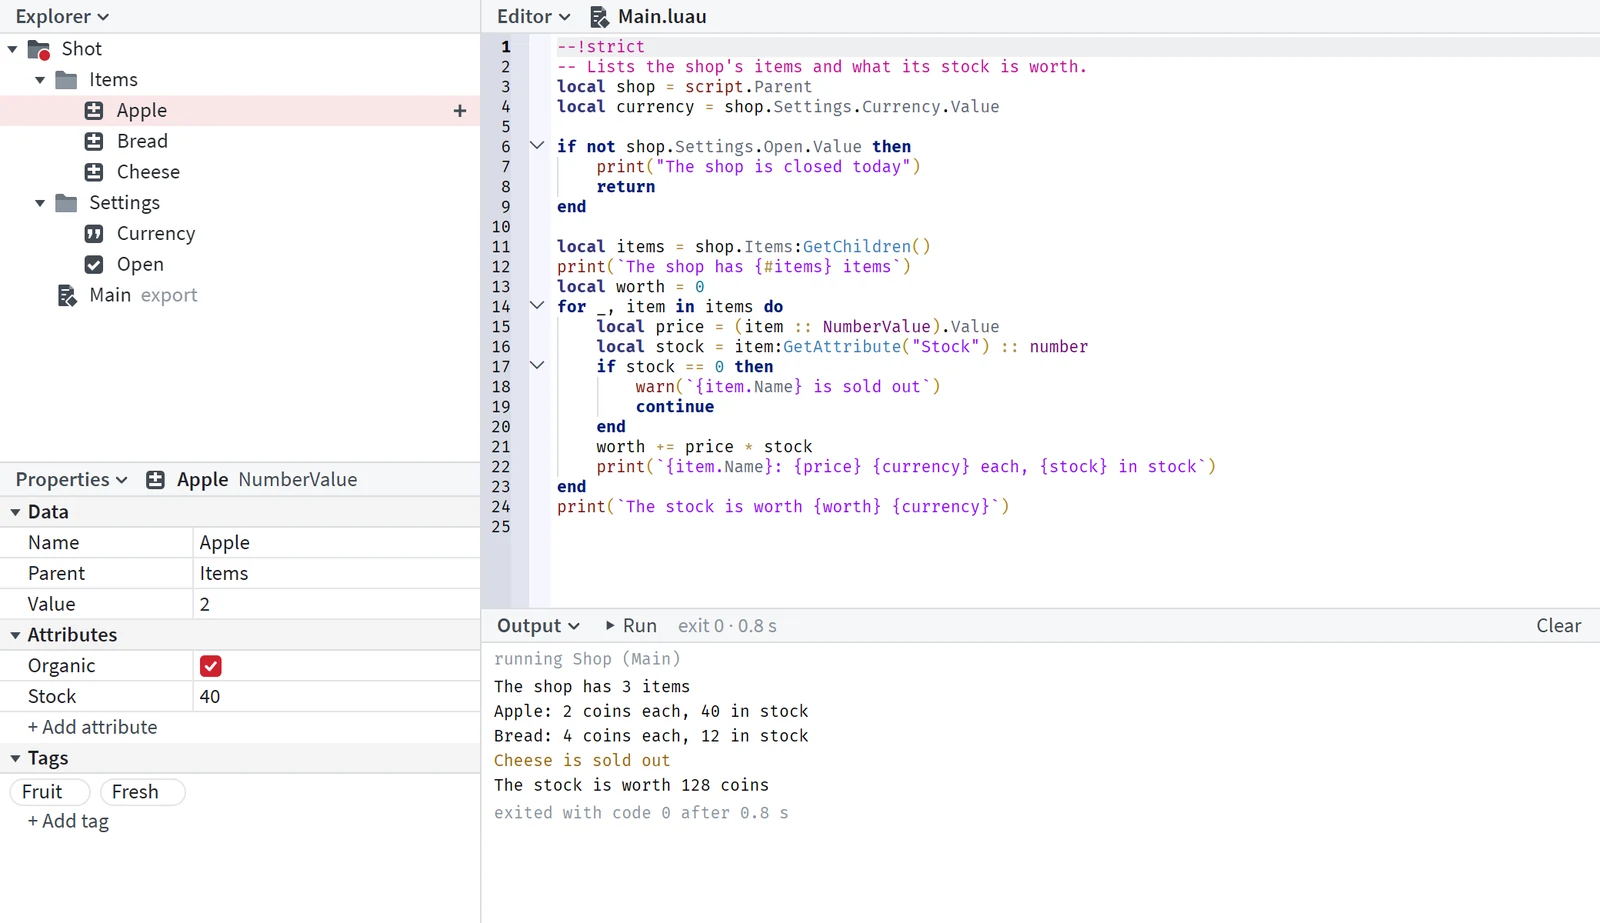Image resolution: width=1600 pixels, height=923 pixels.
Task: Select Cheese in the Explorer tree
Action: pyautogui.click(x=240, y=172)
